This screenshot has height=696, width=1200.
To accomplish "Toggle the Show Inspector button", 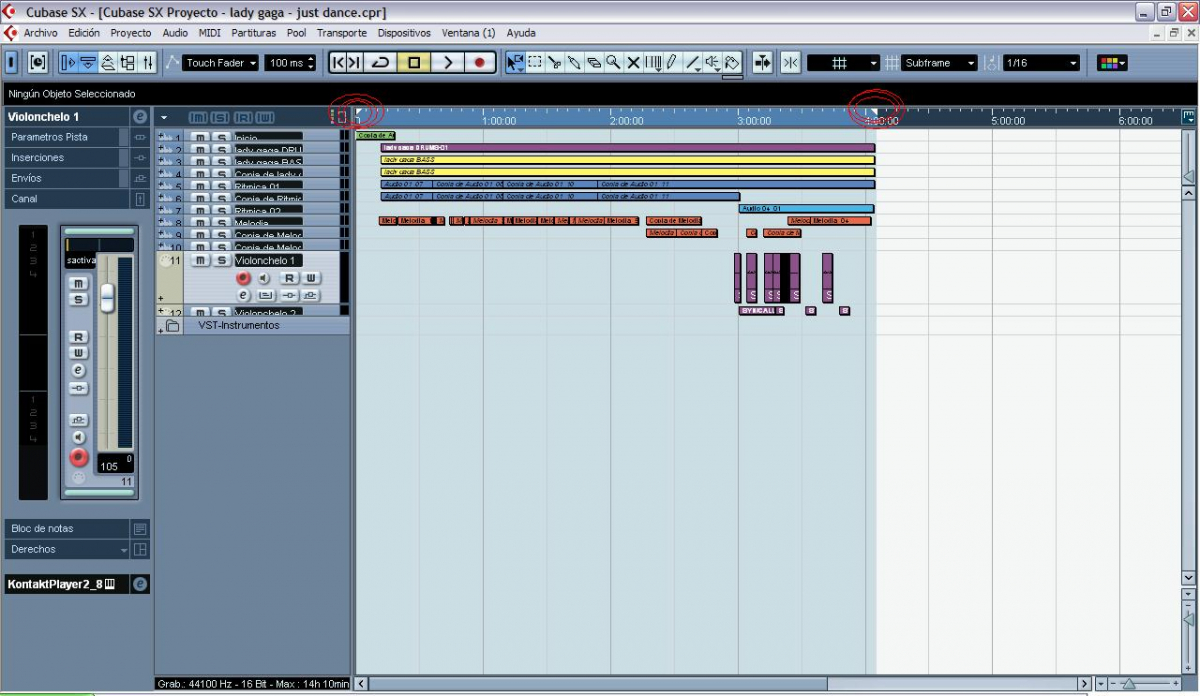I will coord(68,62).
